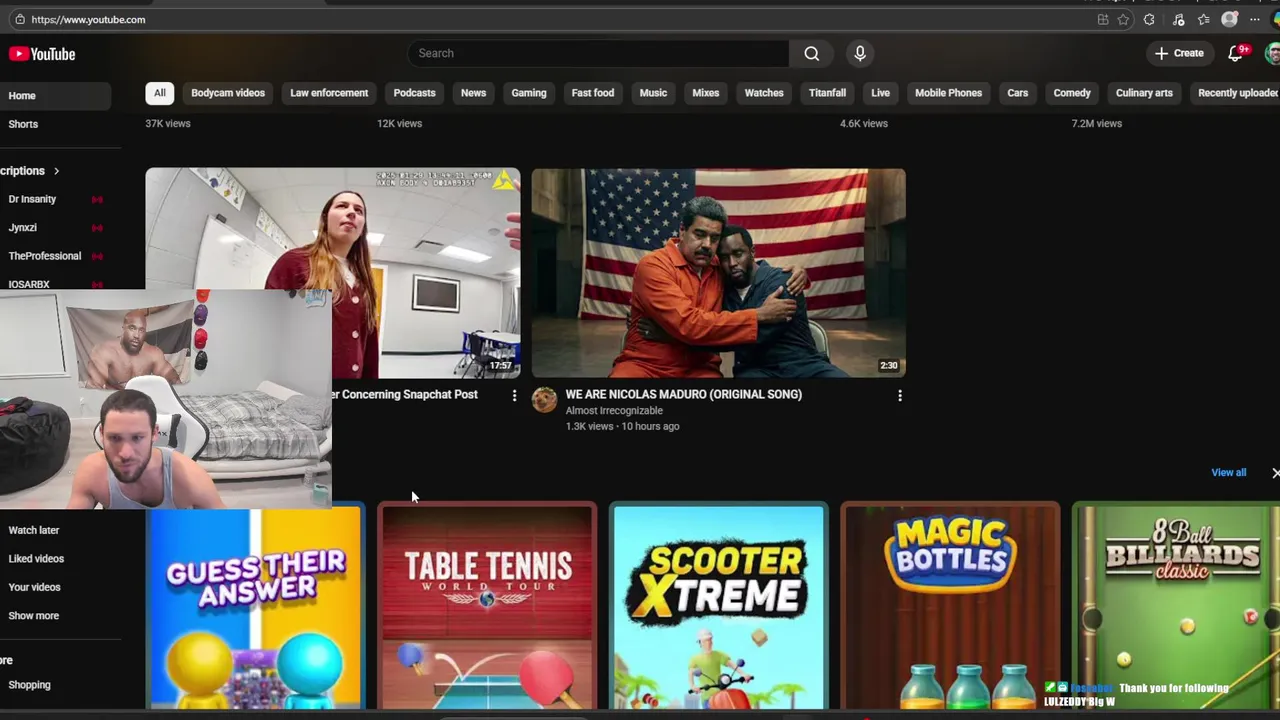Click WE ARE NICOLAS MADURO video title
This screenshot has height=720, width=1280.
[684, 394]
